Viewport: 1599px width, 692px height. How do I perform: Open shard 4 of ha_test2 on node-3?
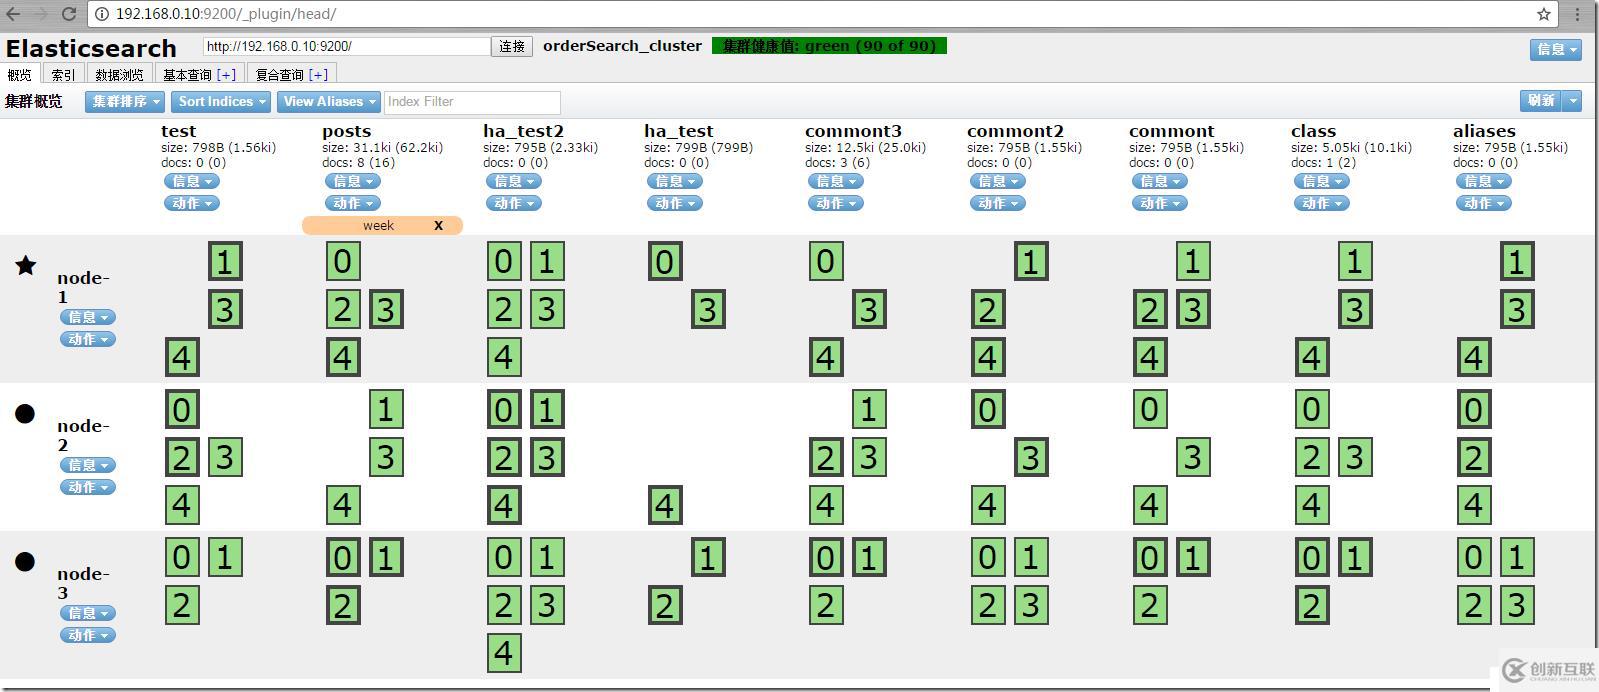click(x=504, y=653)
